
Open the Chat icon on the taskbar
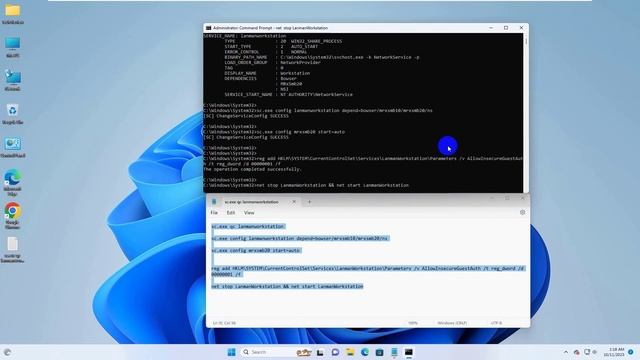click(335, 352)
